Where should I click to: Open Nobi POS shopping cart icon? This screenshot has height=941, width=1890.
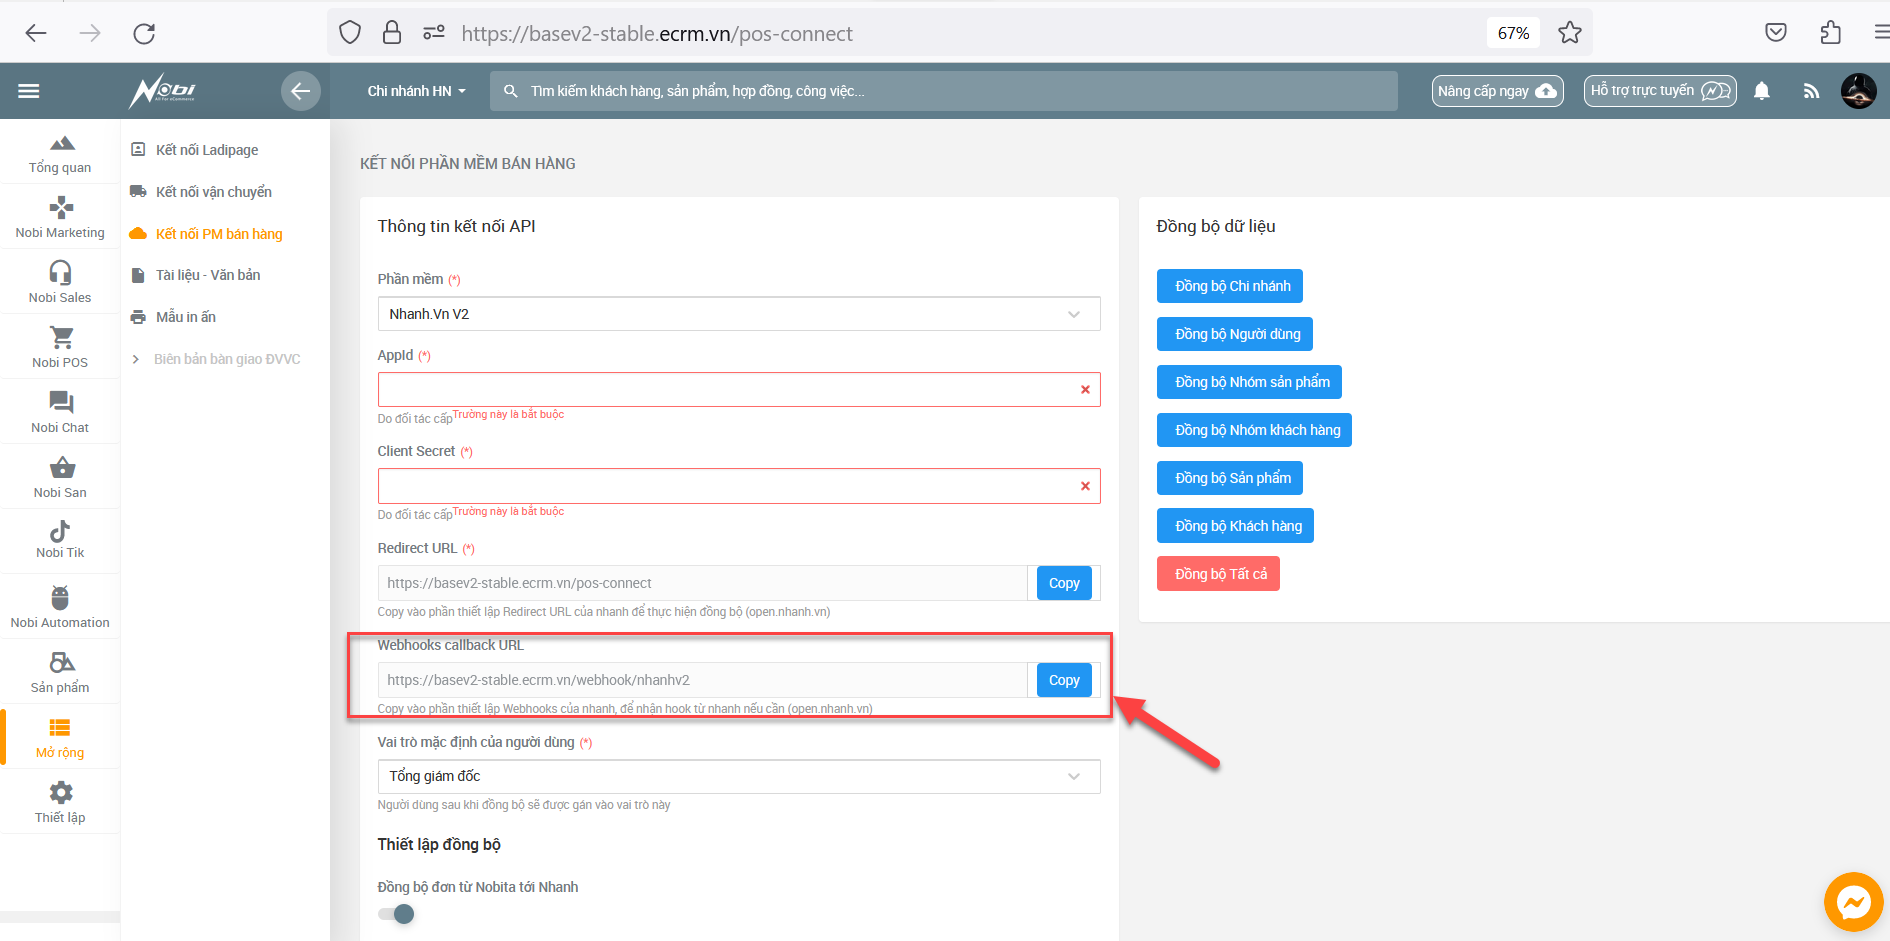pos(60,338)
